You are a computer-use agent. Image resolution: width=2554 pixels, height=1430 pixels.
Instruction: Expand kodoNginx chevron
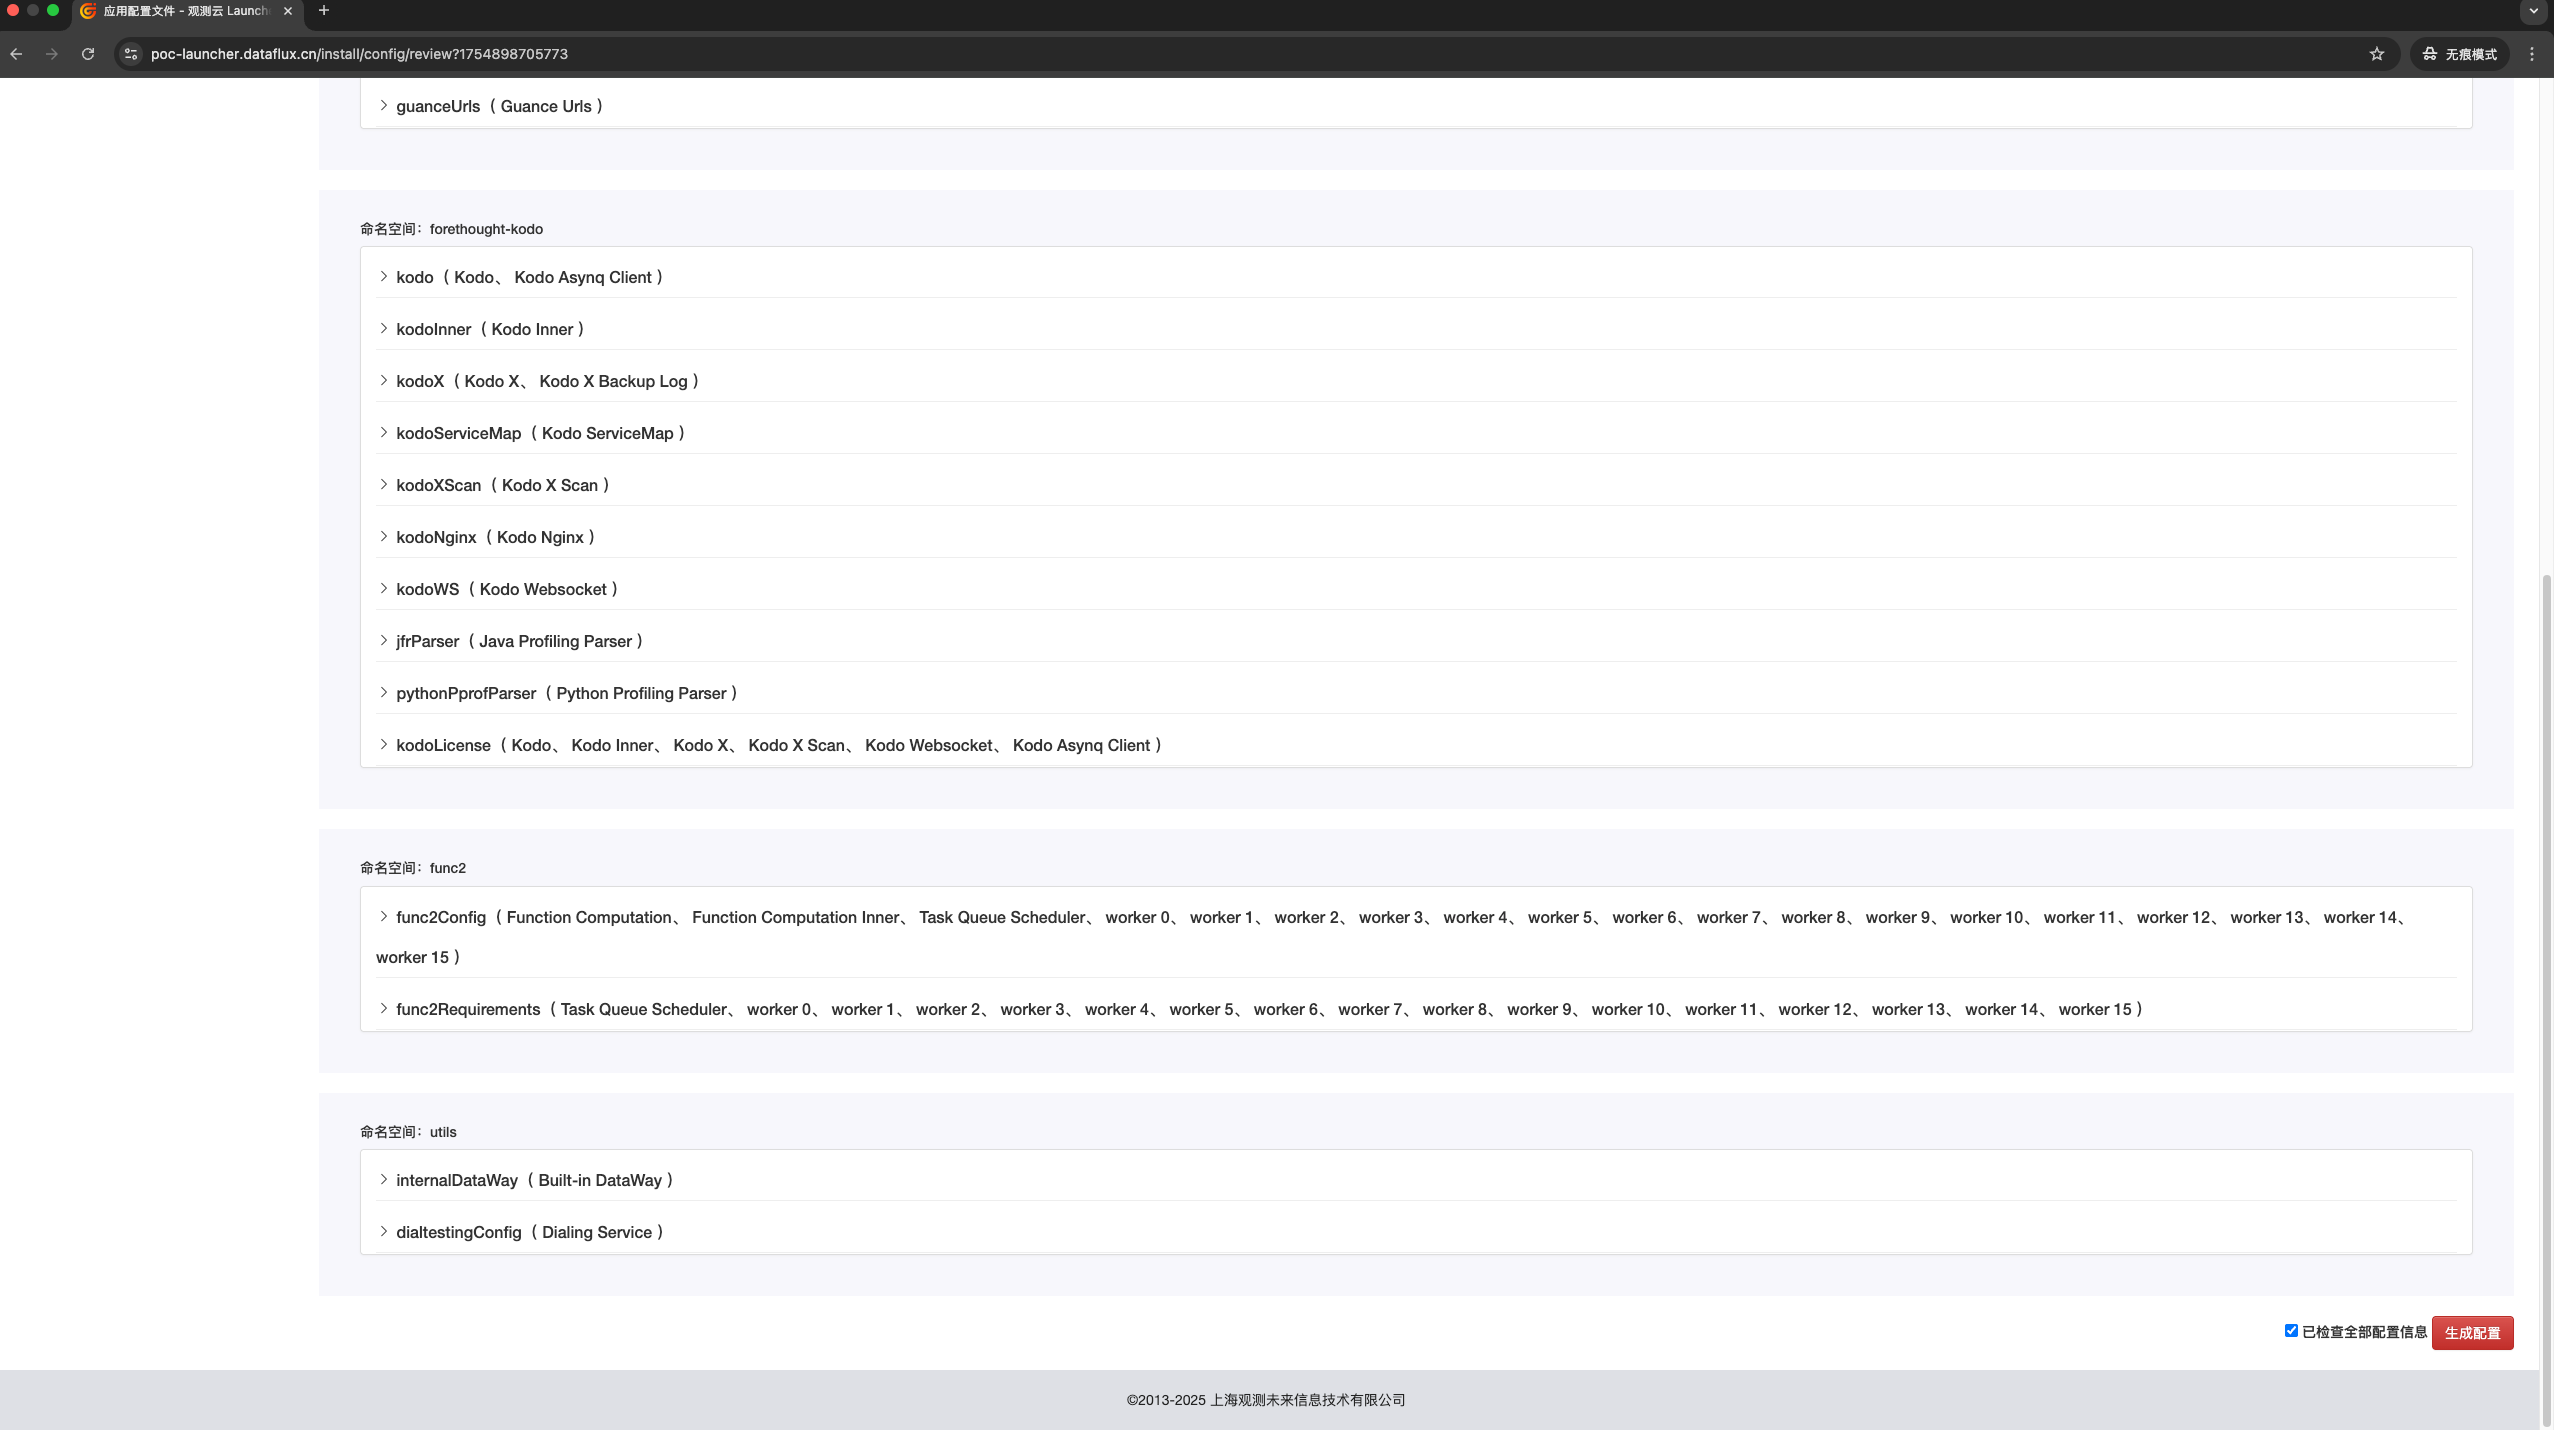383,536
